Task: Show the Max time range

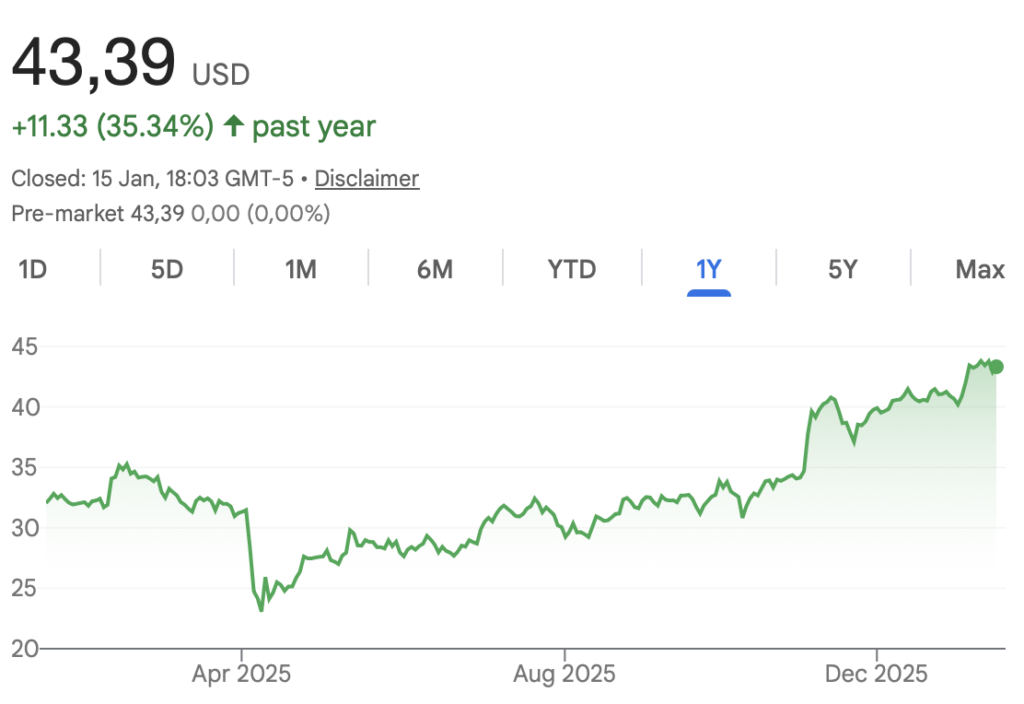Action: click(x=979, y=269)
